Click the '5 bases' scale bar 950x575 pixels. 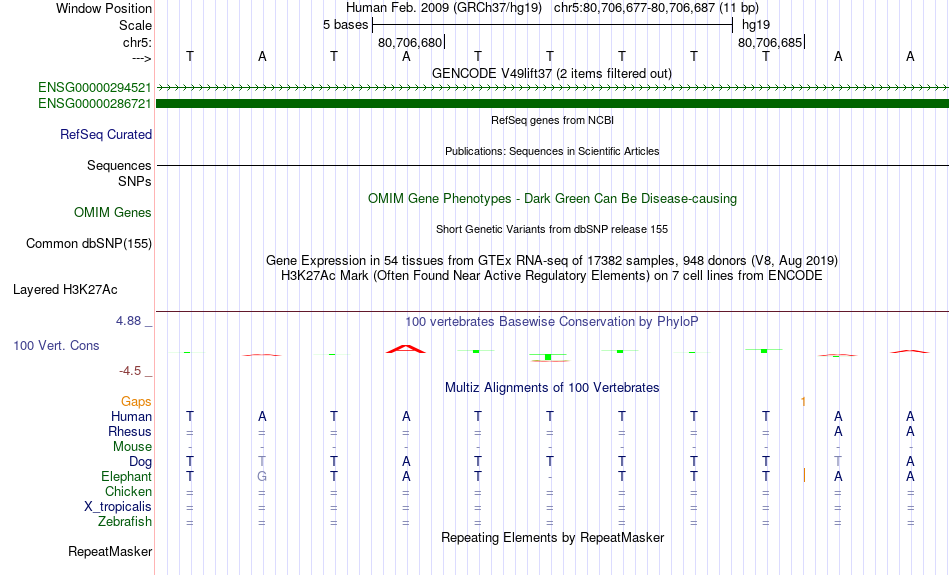tap(553, 25)
